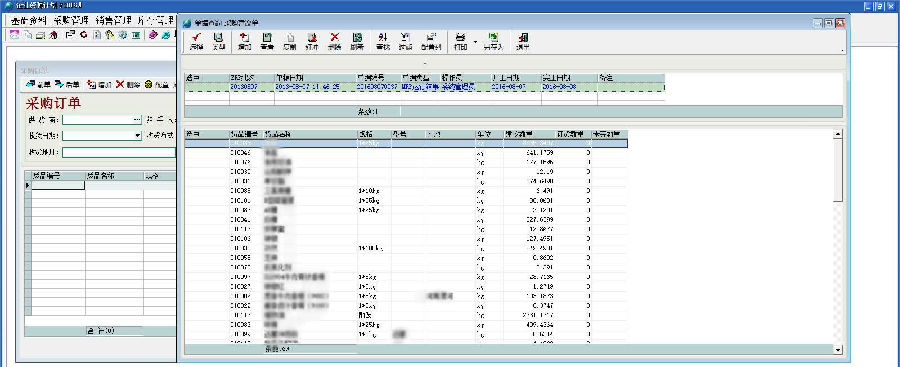This screenshot has height=367, width=900.
Task: Select the highlighted green order row in top grid
Action: pyautogui.click(x=424, y=87)
